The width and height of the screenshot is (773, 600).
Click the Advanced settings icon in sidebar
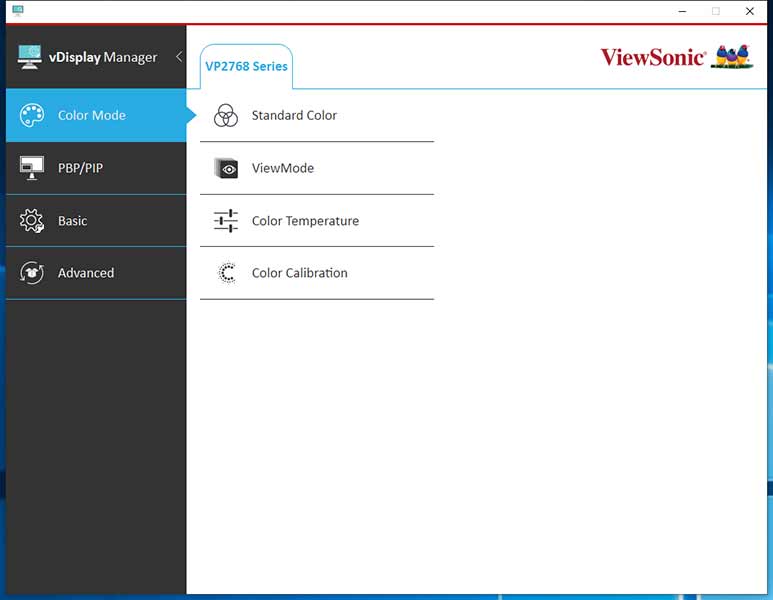tap(32, 273)
